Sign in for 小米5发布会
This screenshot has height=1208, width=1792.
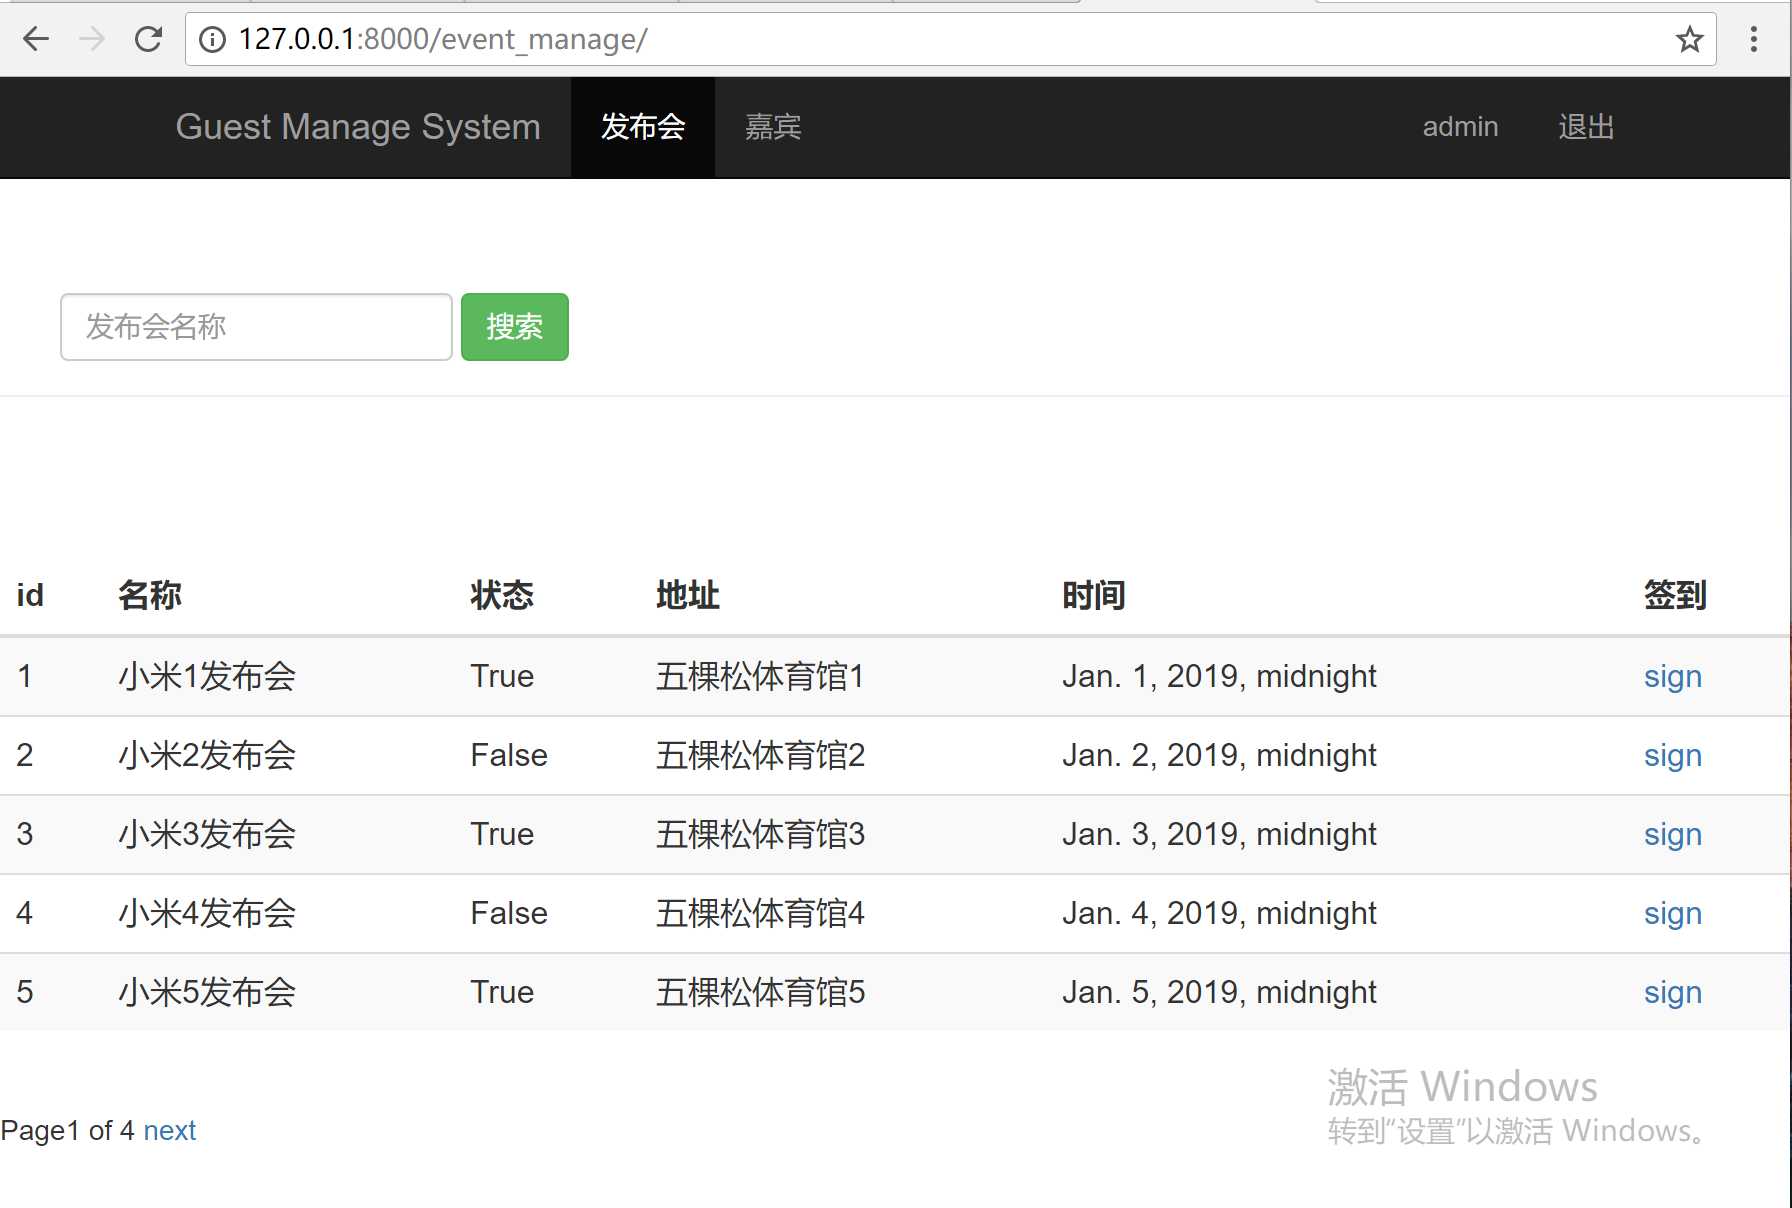1672,993
